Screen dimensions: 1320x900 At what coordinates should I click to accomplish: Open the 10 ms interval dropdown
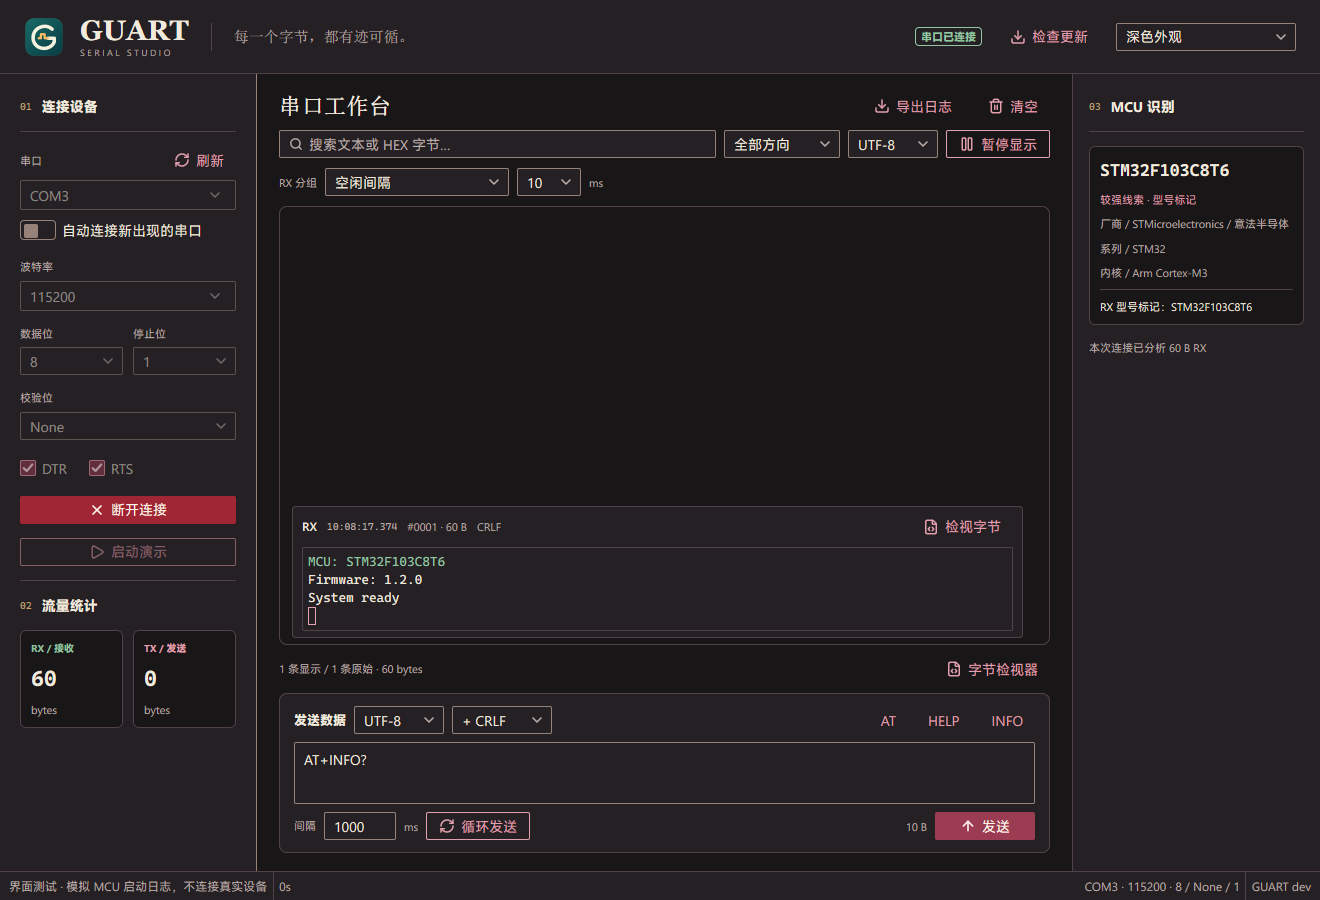click(549, 182)
